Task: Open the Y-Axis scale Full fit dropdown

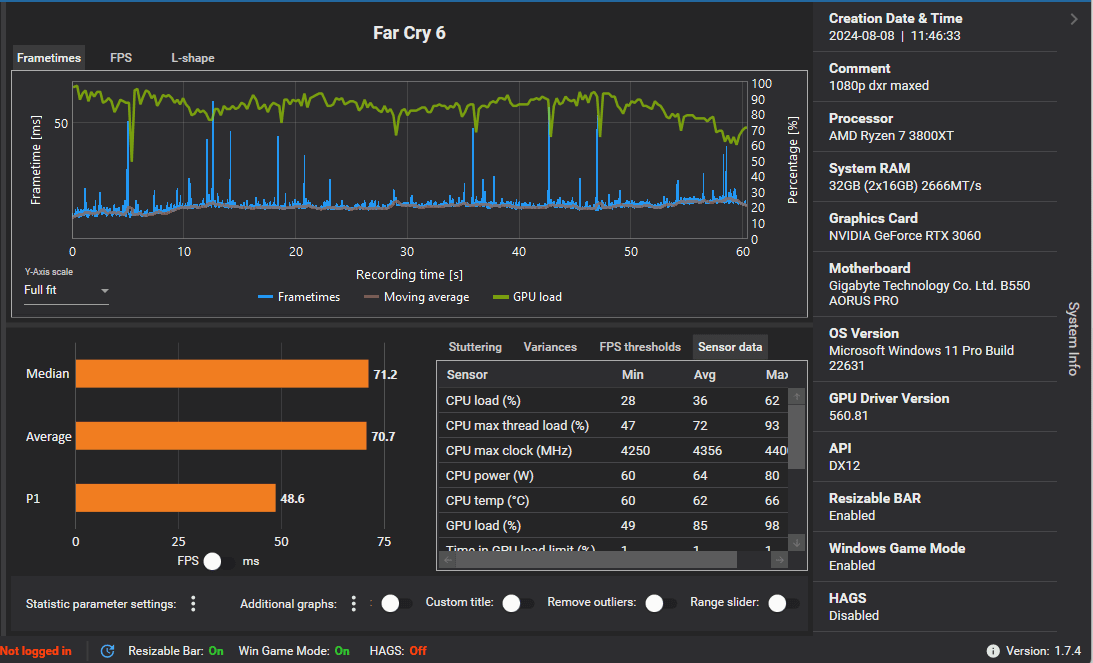Action: click(x=66, y=290)
